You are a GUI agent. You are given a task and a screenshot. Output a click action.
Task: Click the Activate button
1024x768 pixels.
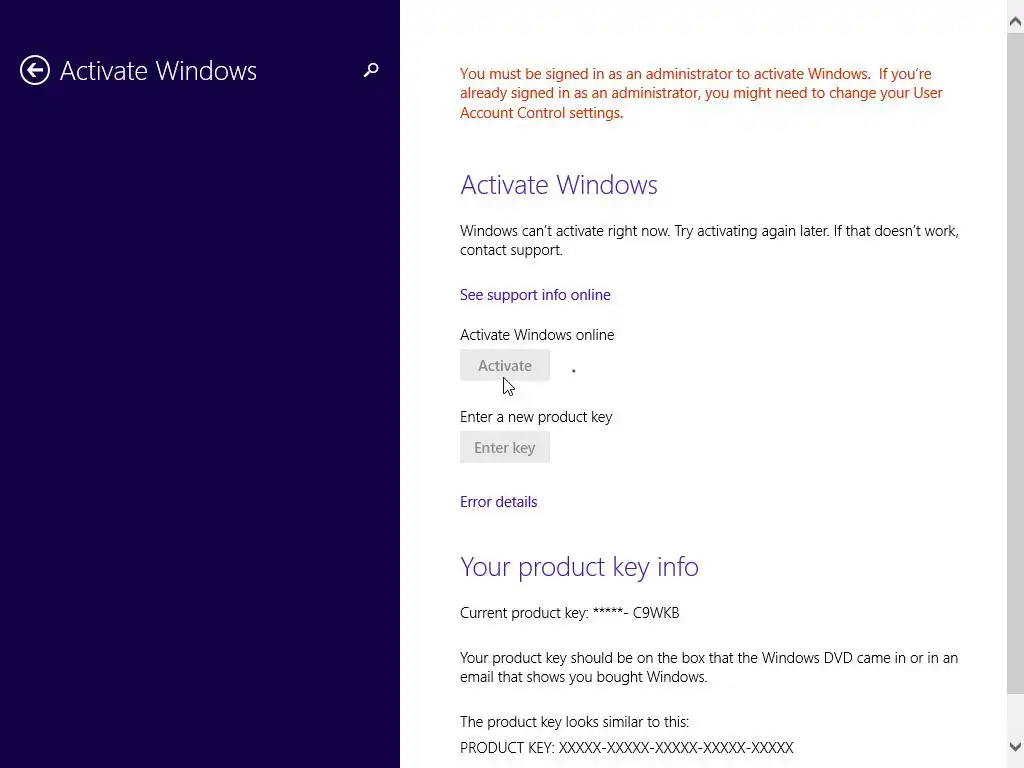[x=505, y=366]
